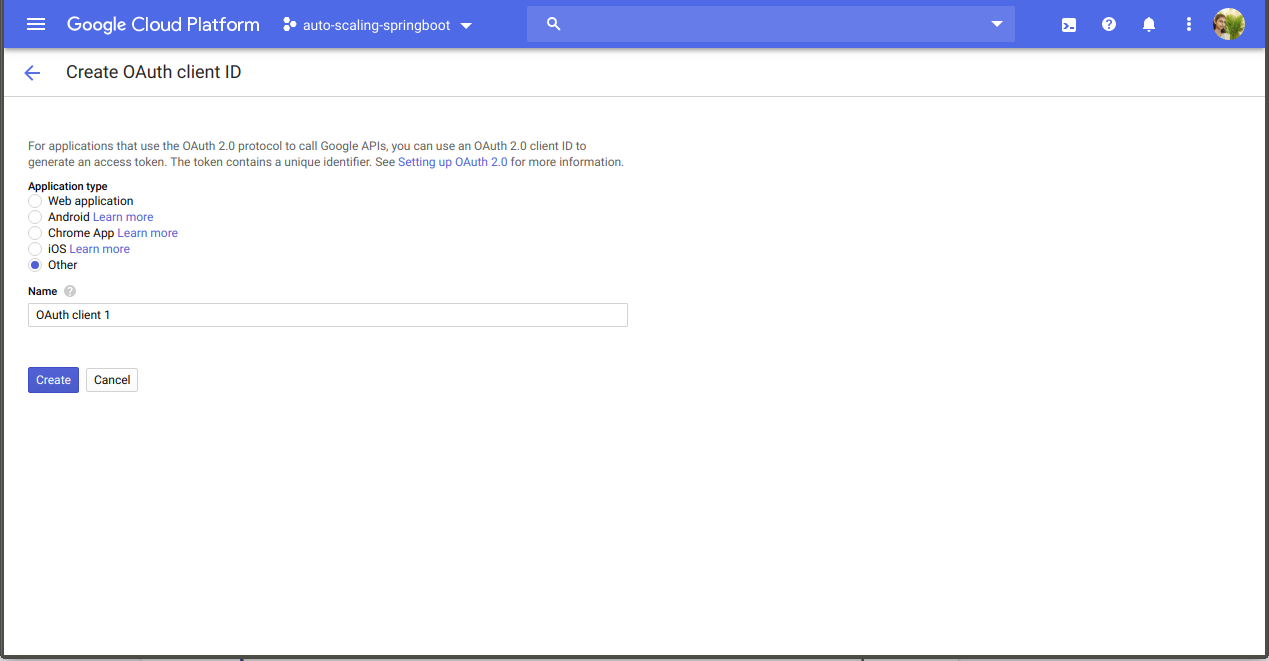Open the auto-scaling-springboot project switcher
Image resolution: width=1269 pixels, height=661 pixels.
point(377,25)
